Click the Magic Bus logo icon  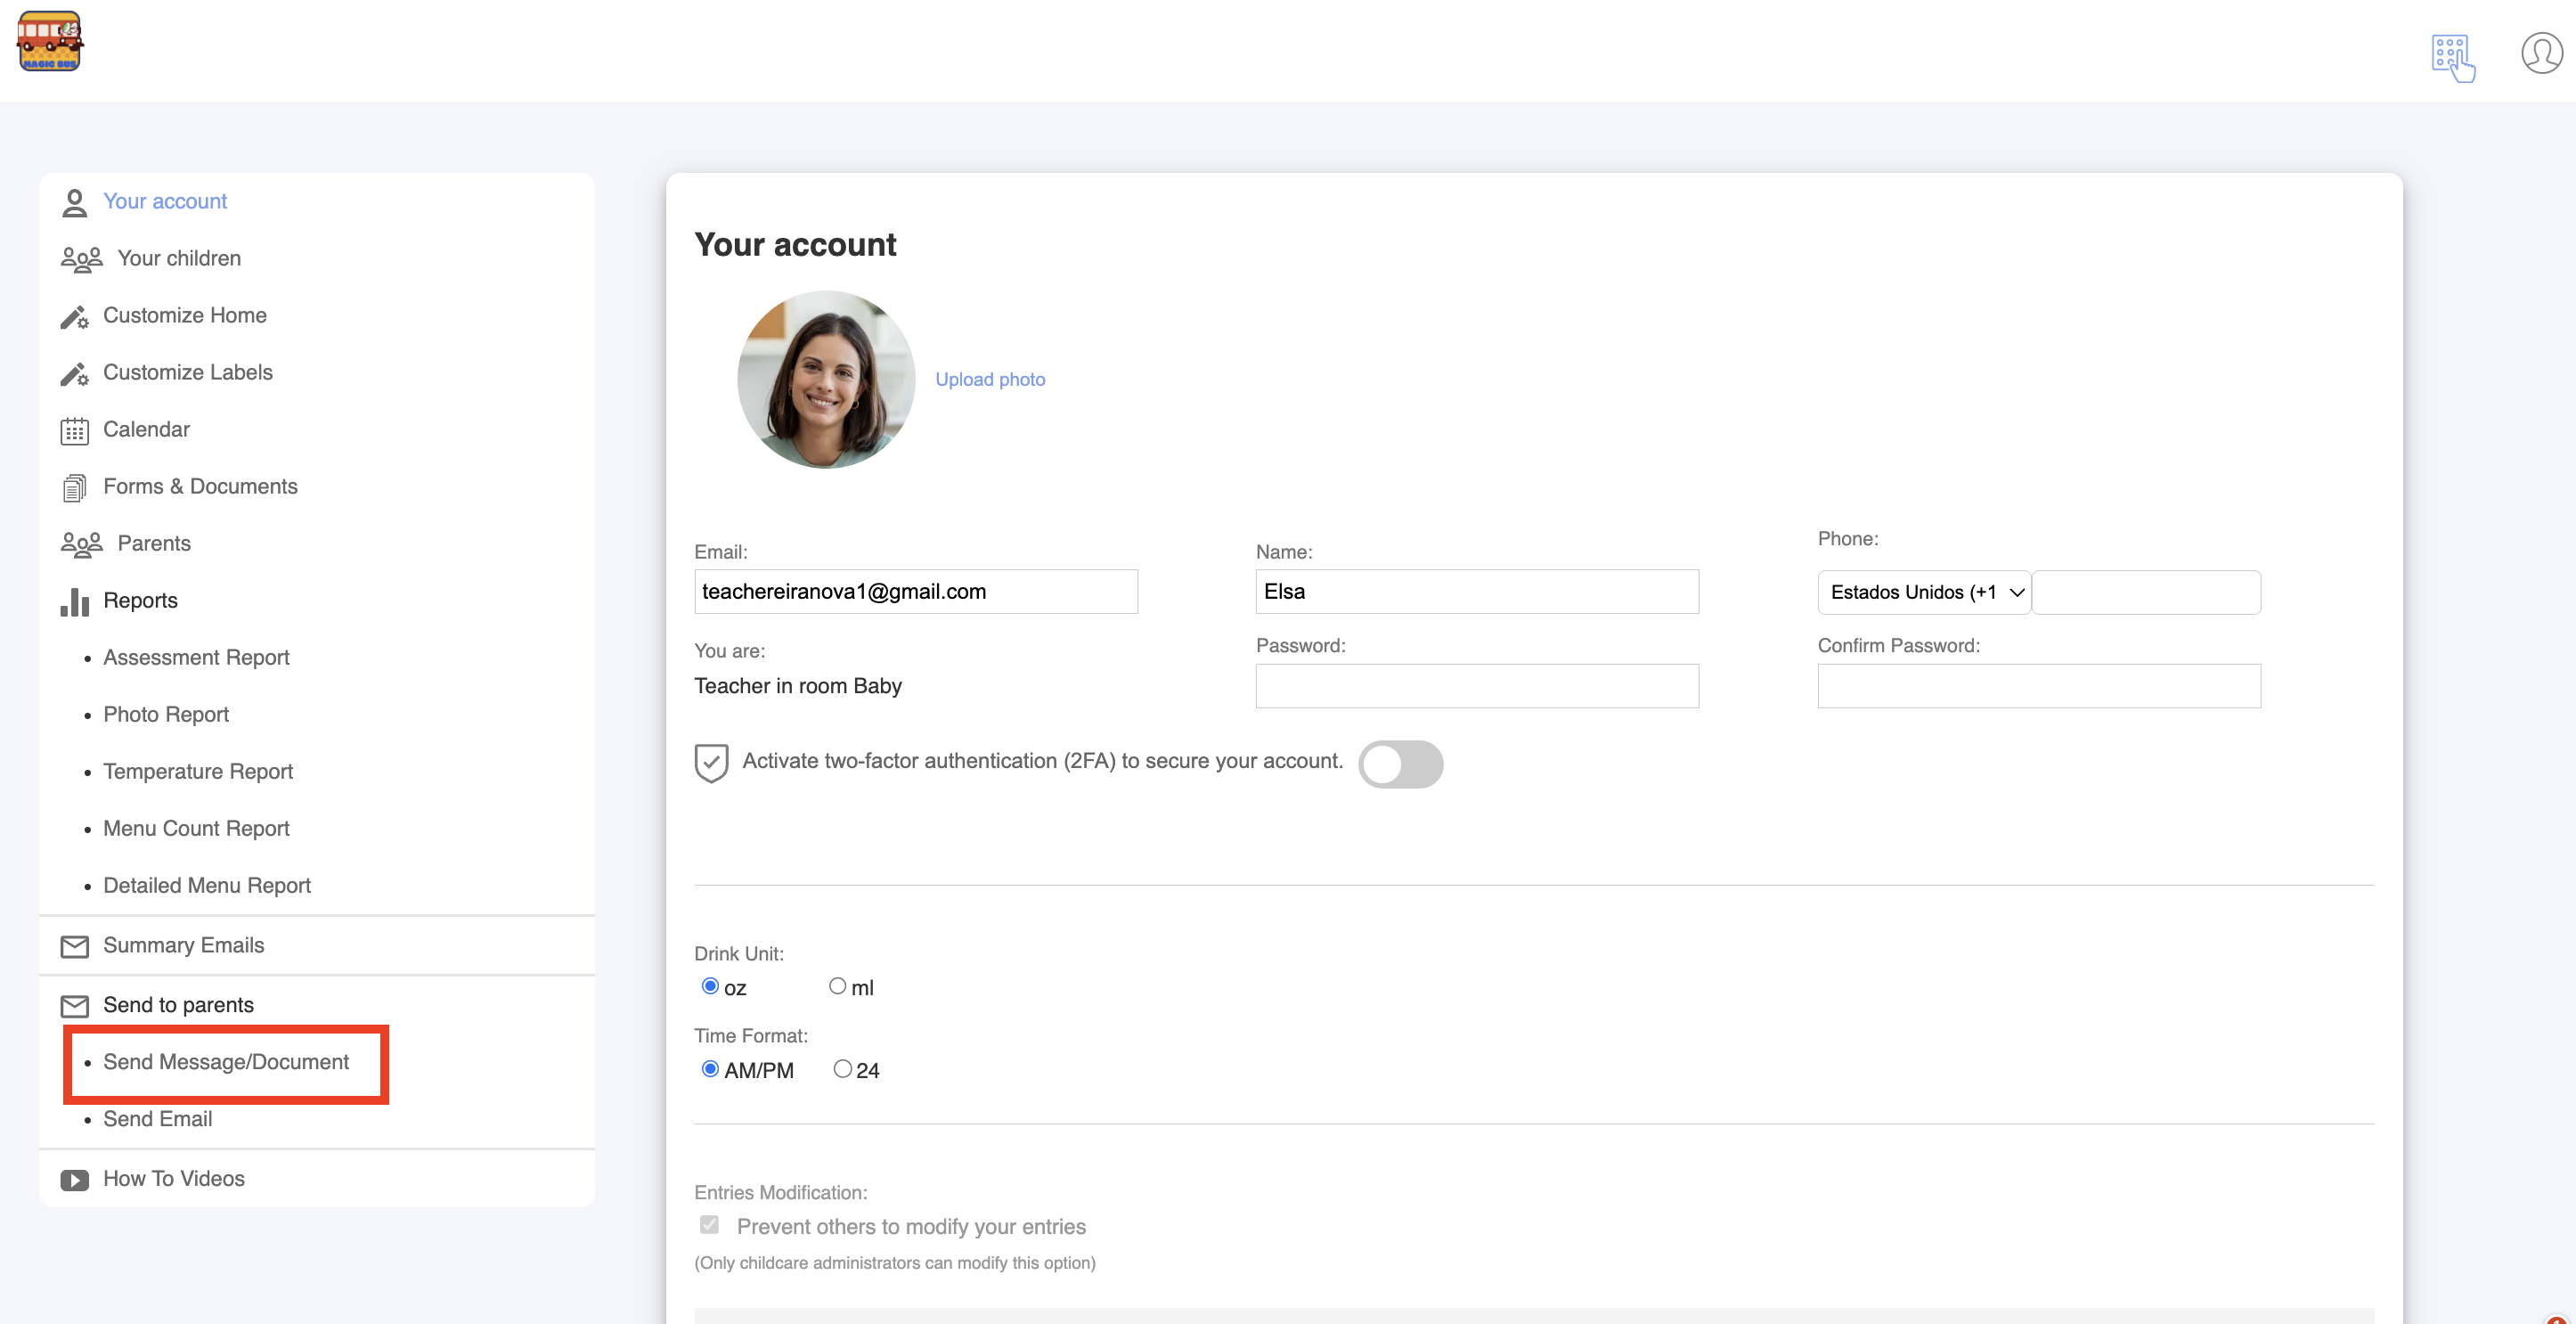[x=49, y=42]
